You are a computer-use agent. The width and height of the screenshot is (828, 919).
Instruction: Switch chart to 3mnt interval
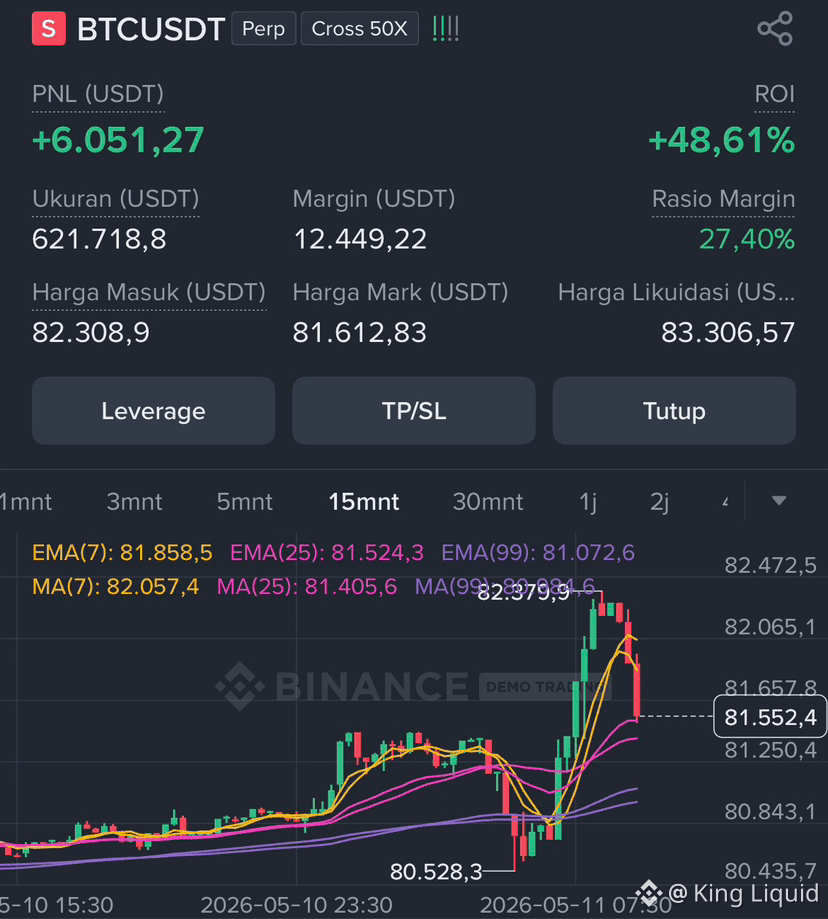(134, 502)
